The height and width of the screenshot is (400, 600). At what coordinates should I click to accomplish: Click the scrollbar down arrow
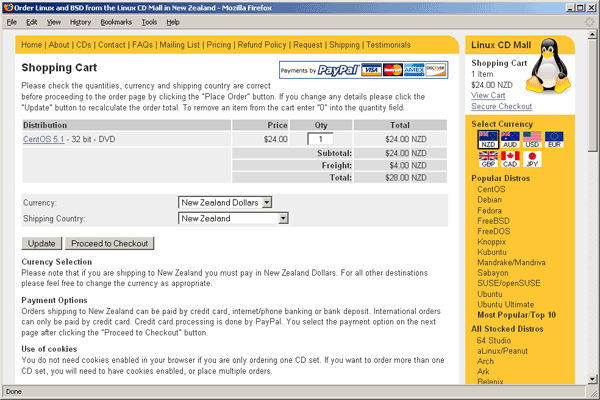tap(592, 379)
